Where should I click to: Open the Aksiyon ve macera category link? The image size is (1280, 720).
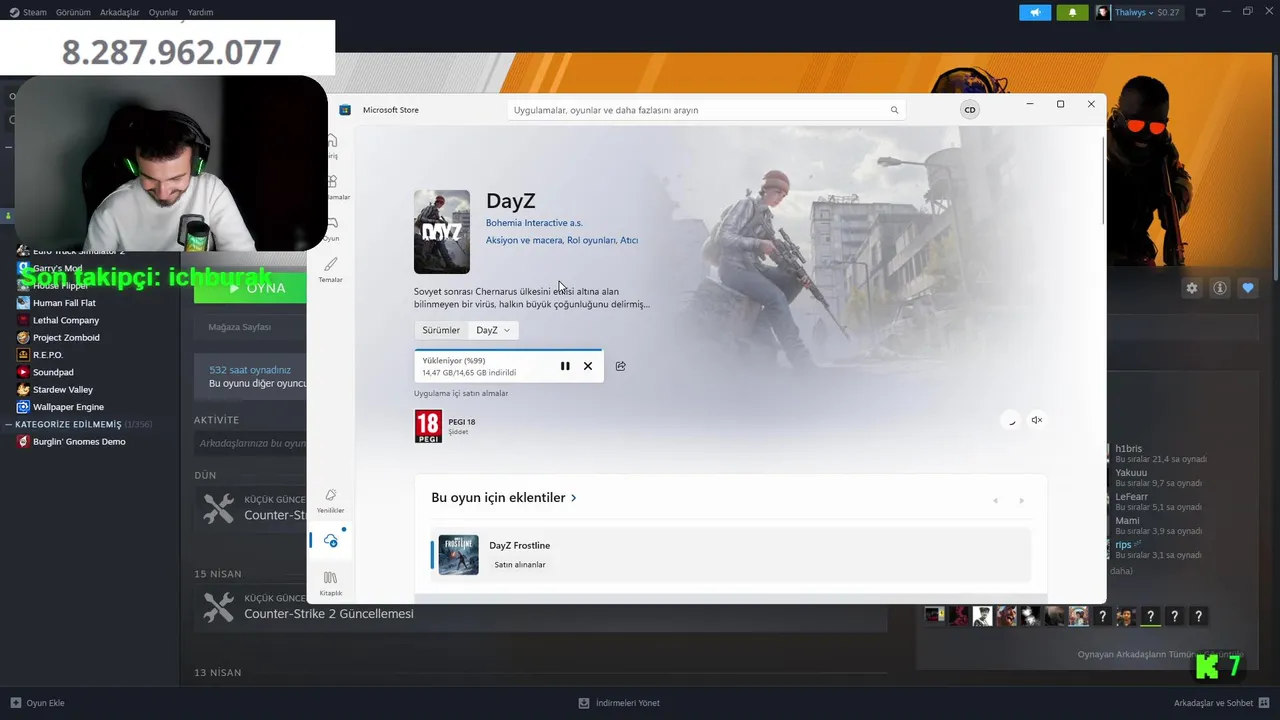[x=523, y=240]
